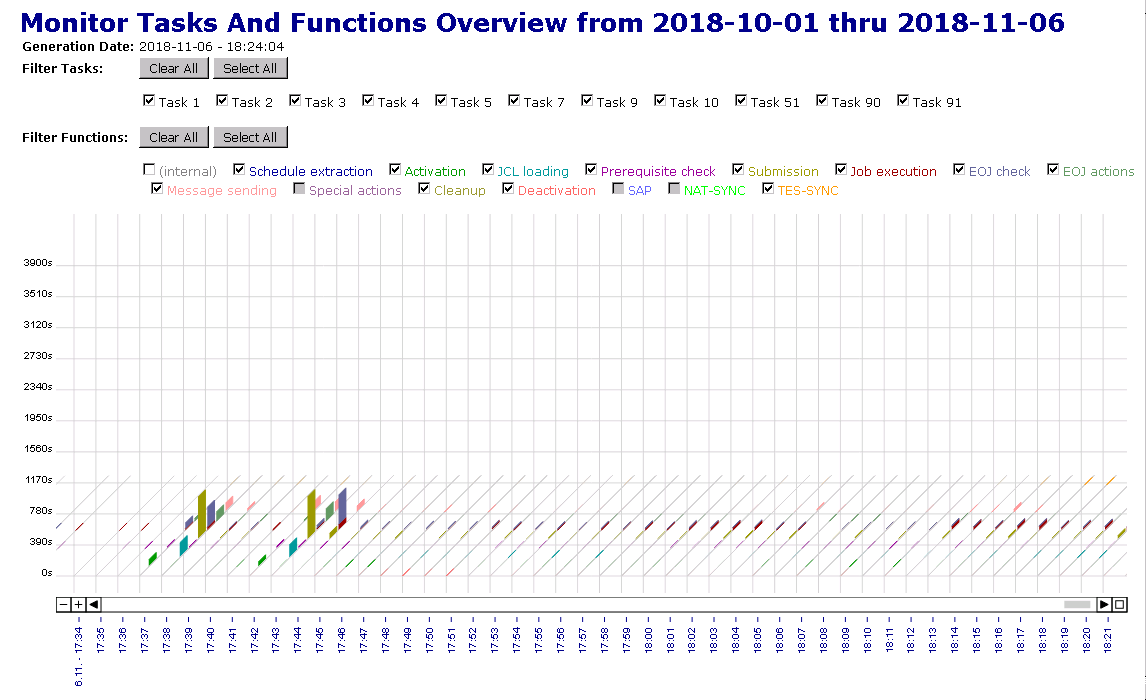The width and height of the screenshot is (1146, 700).
Task: Enable the (internal) functions checkbox
Action: (148, 169)
